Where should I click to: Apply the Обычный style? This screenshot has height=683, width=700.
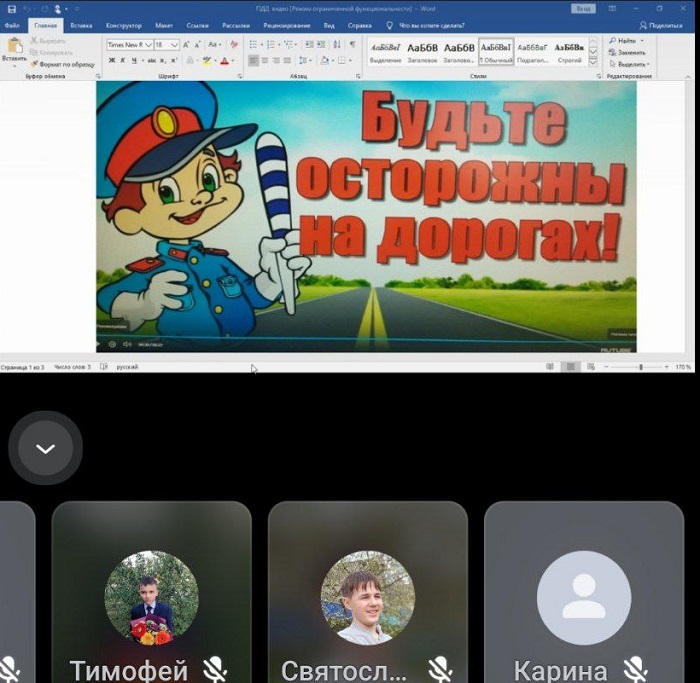[496, 52]
